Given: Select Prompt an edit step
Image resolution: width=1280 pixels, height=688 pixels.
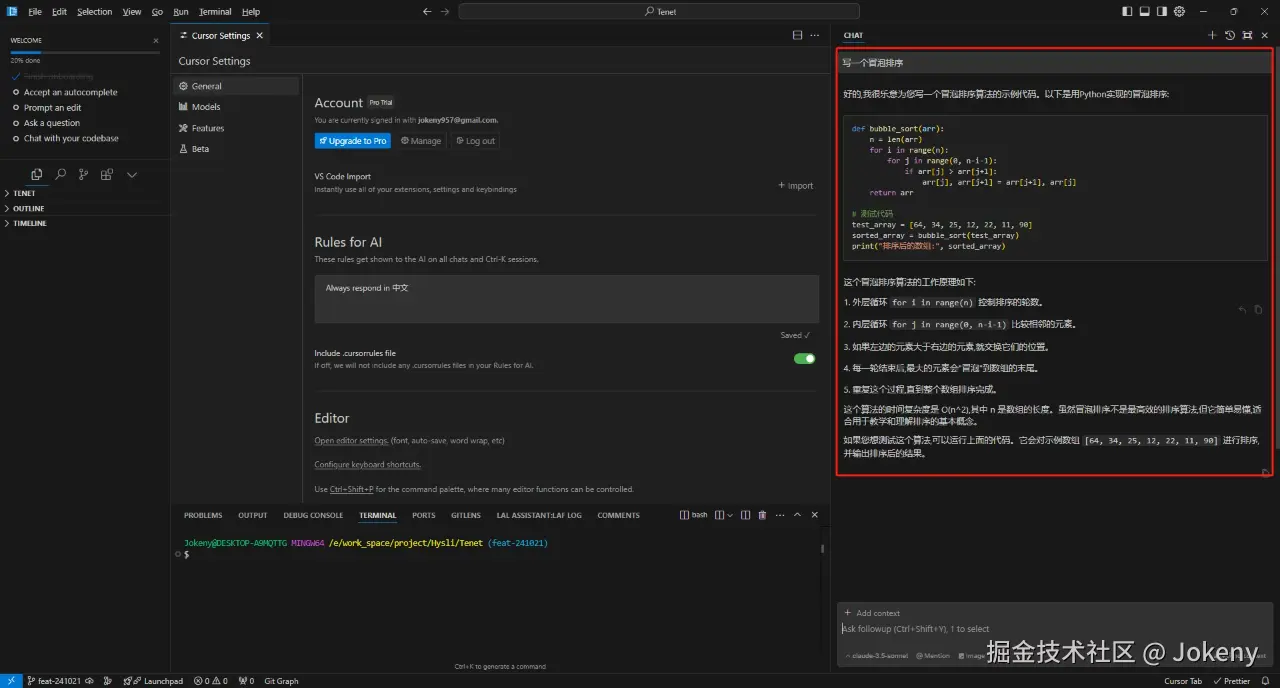Looking at the screenshot, I should tap(46, 108).
